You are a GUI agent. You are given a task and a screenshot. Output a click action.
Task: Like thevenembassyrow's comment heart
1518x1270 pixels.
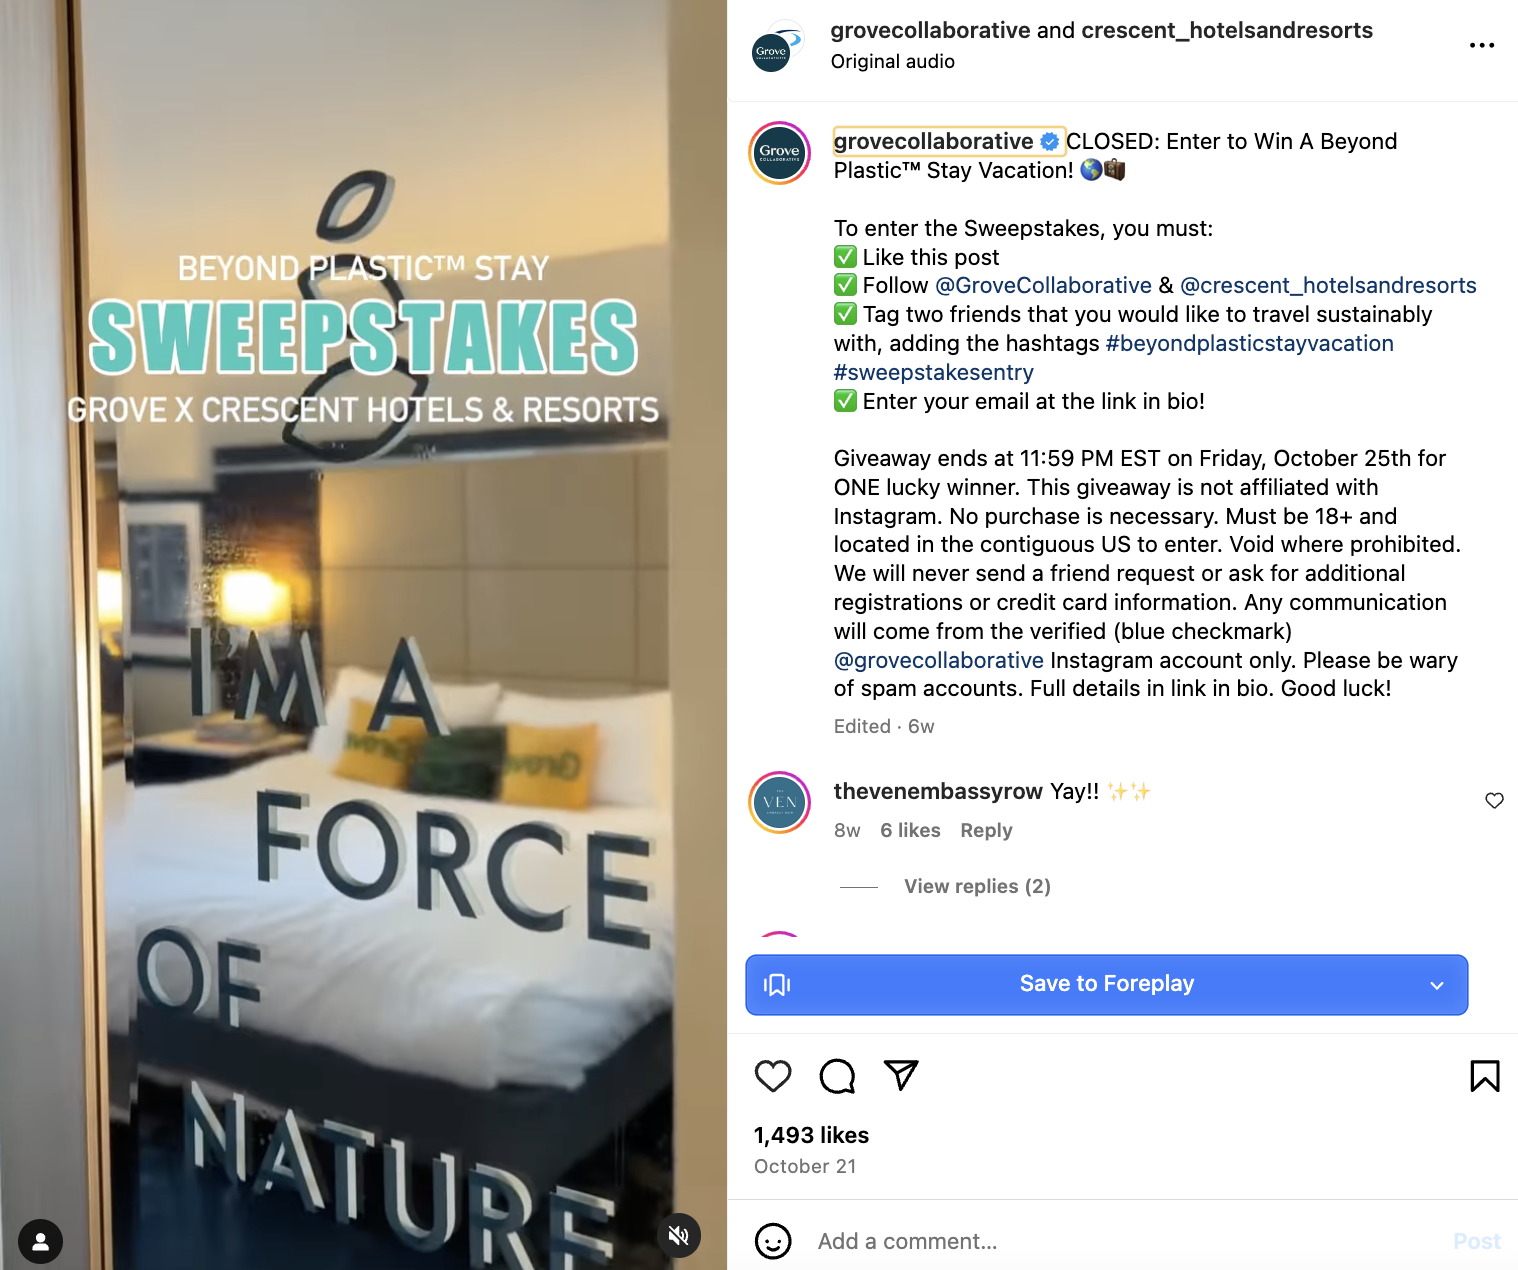point(1494,801)
